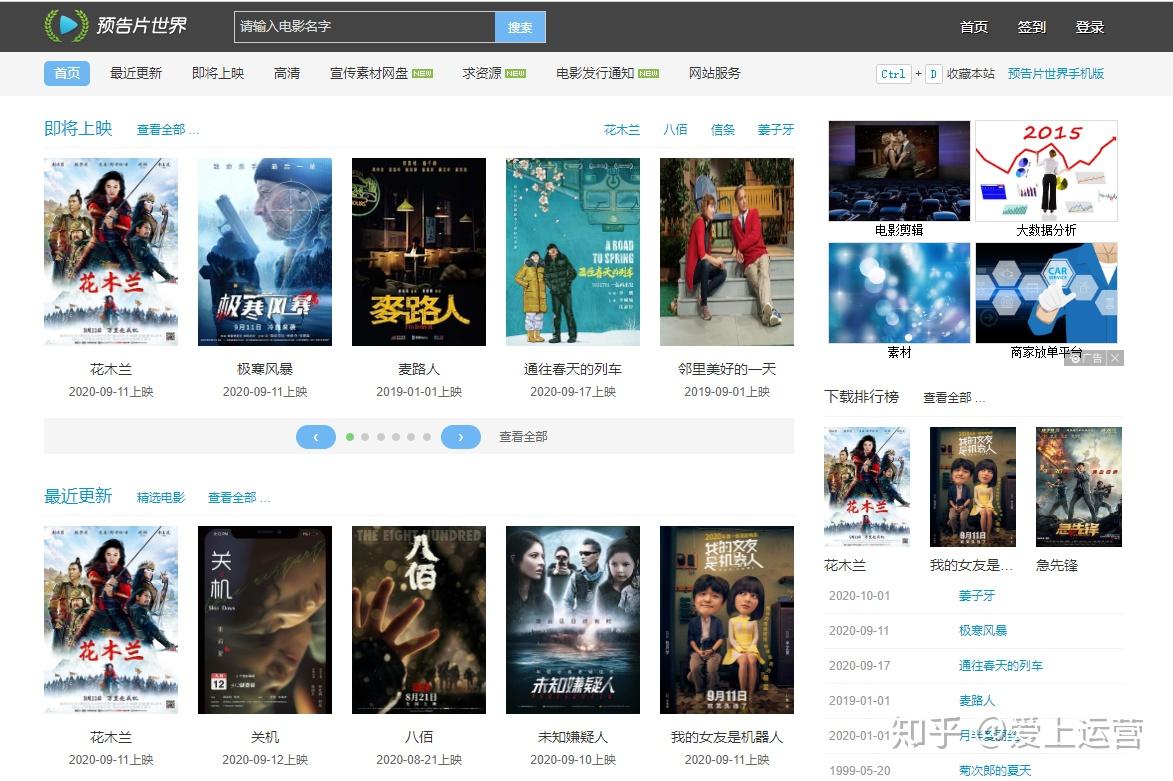Click the 八佰 tag link above carousel
This screenshot has height=781, width=1173.
[675, 129]
